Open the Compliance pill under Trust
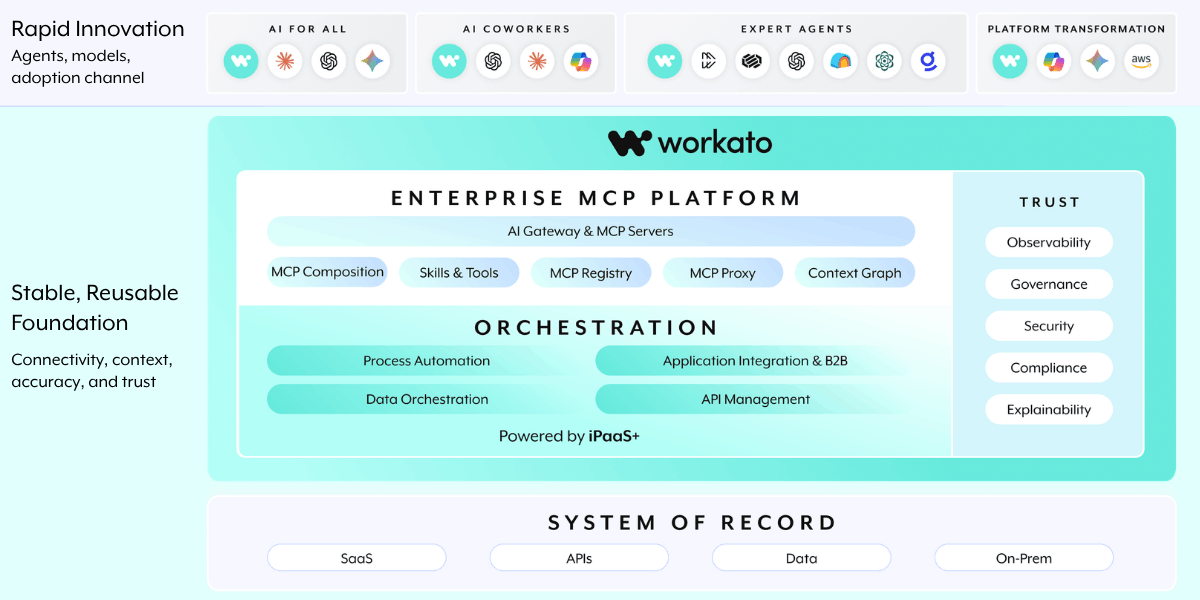Screen dimensions: 1200x600 [1049, 368]
